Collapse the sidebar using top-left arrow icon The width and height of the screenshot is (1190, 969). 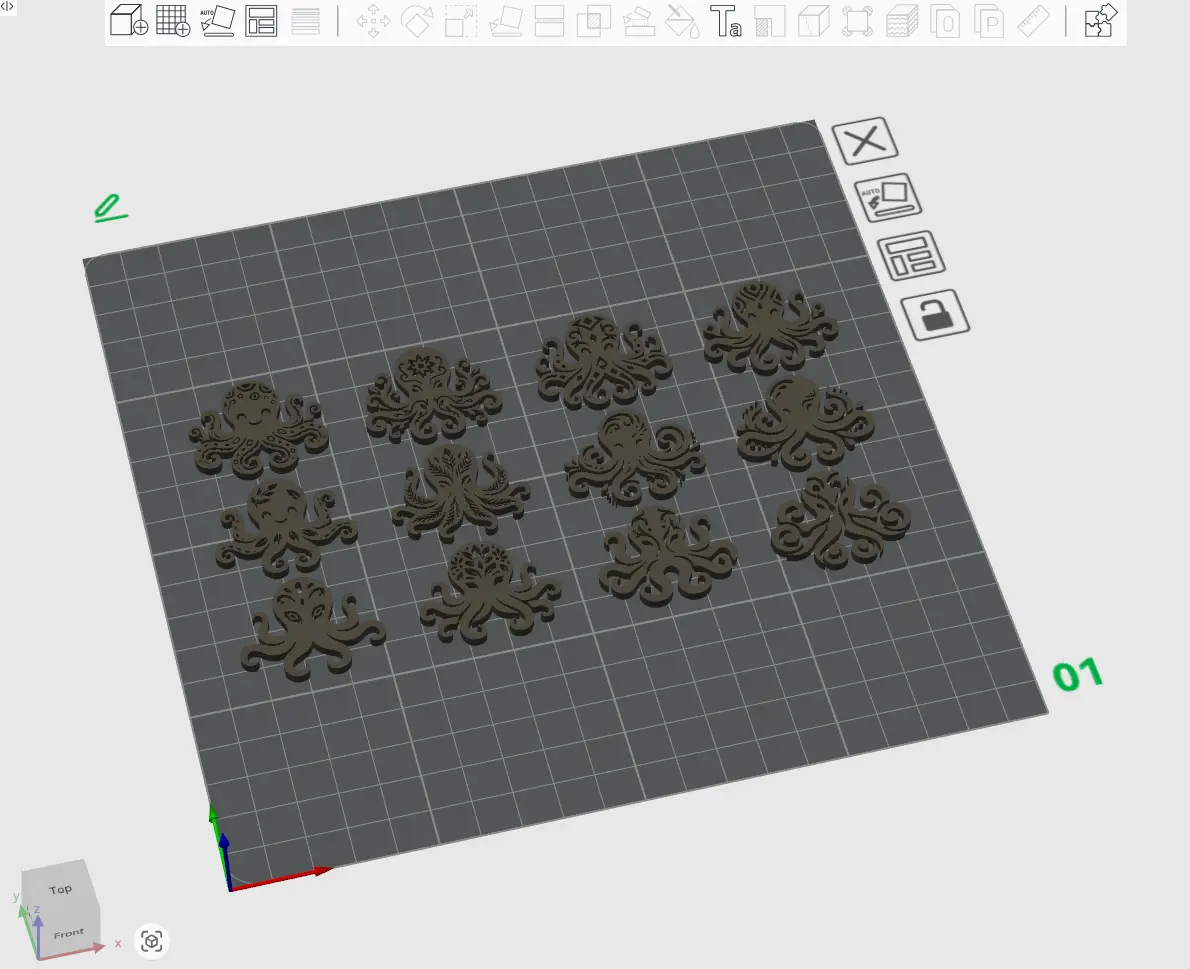(7, 6)
